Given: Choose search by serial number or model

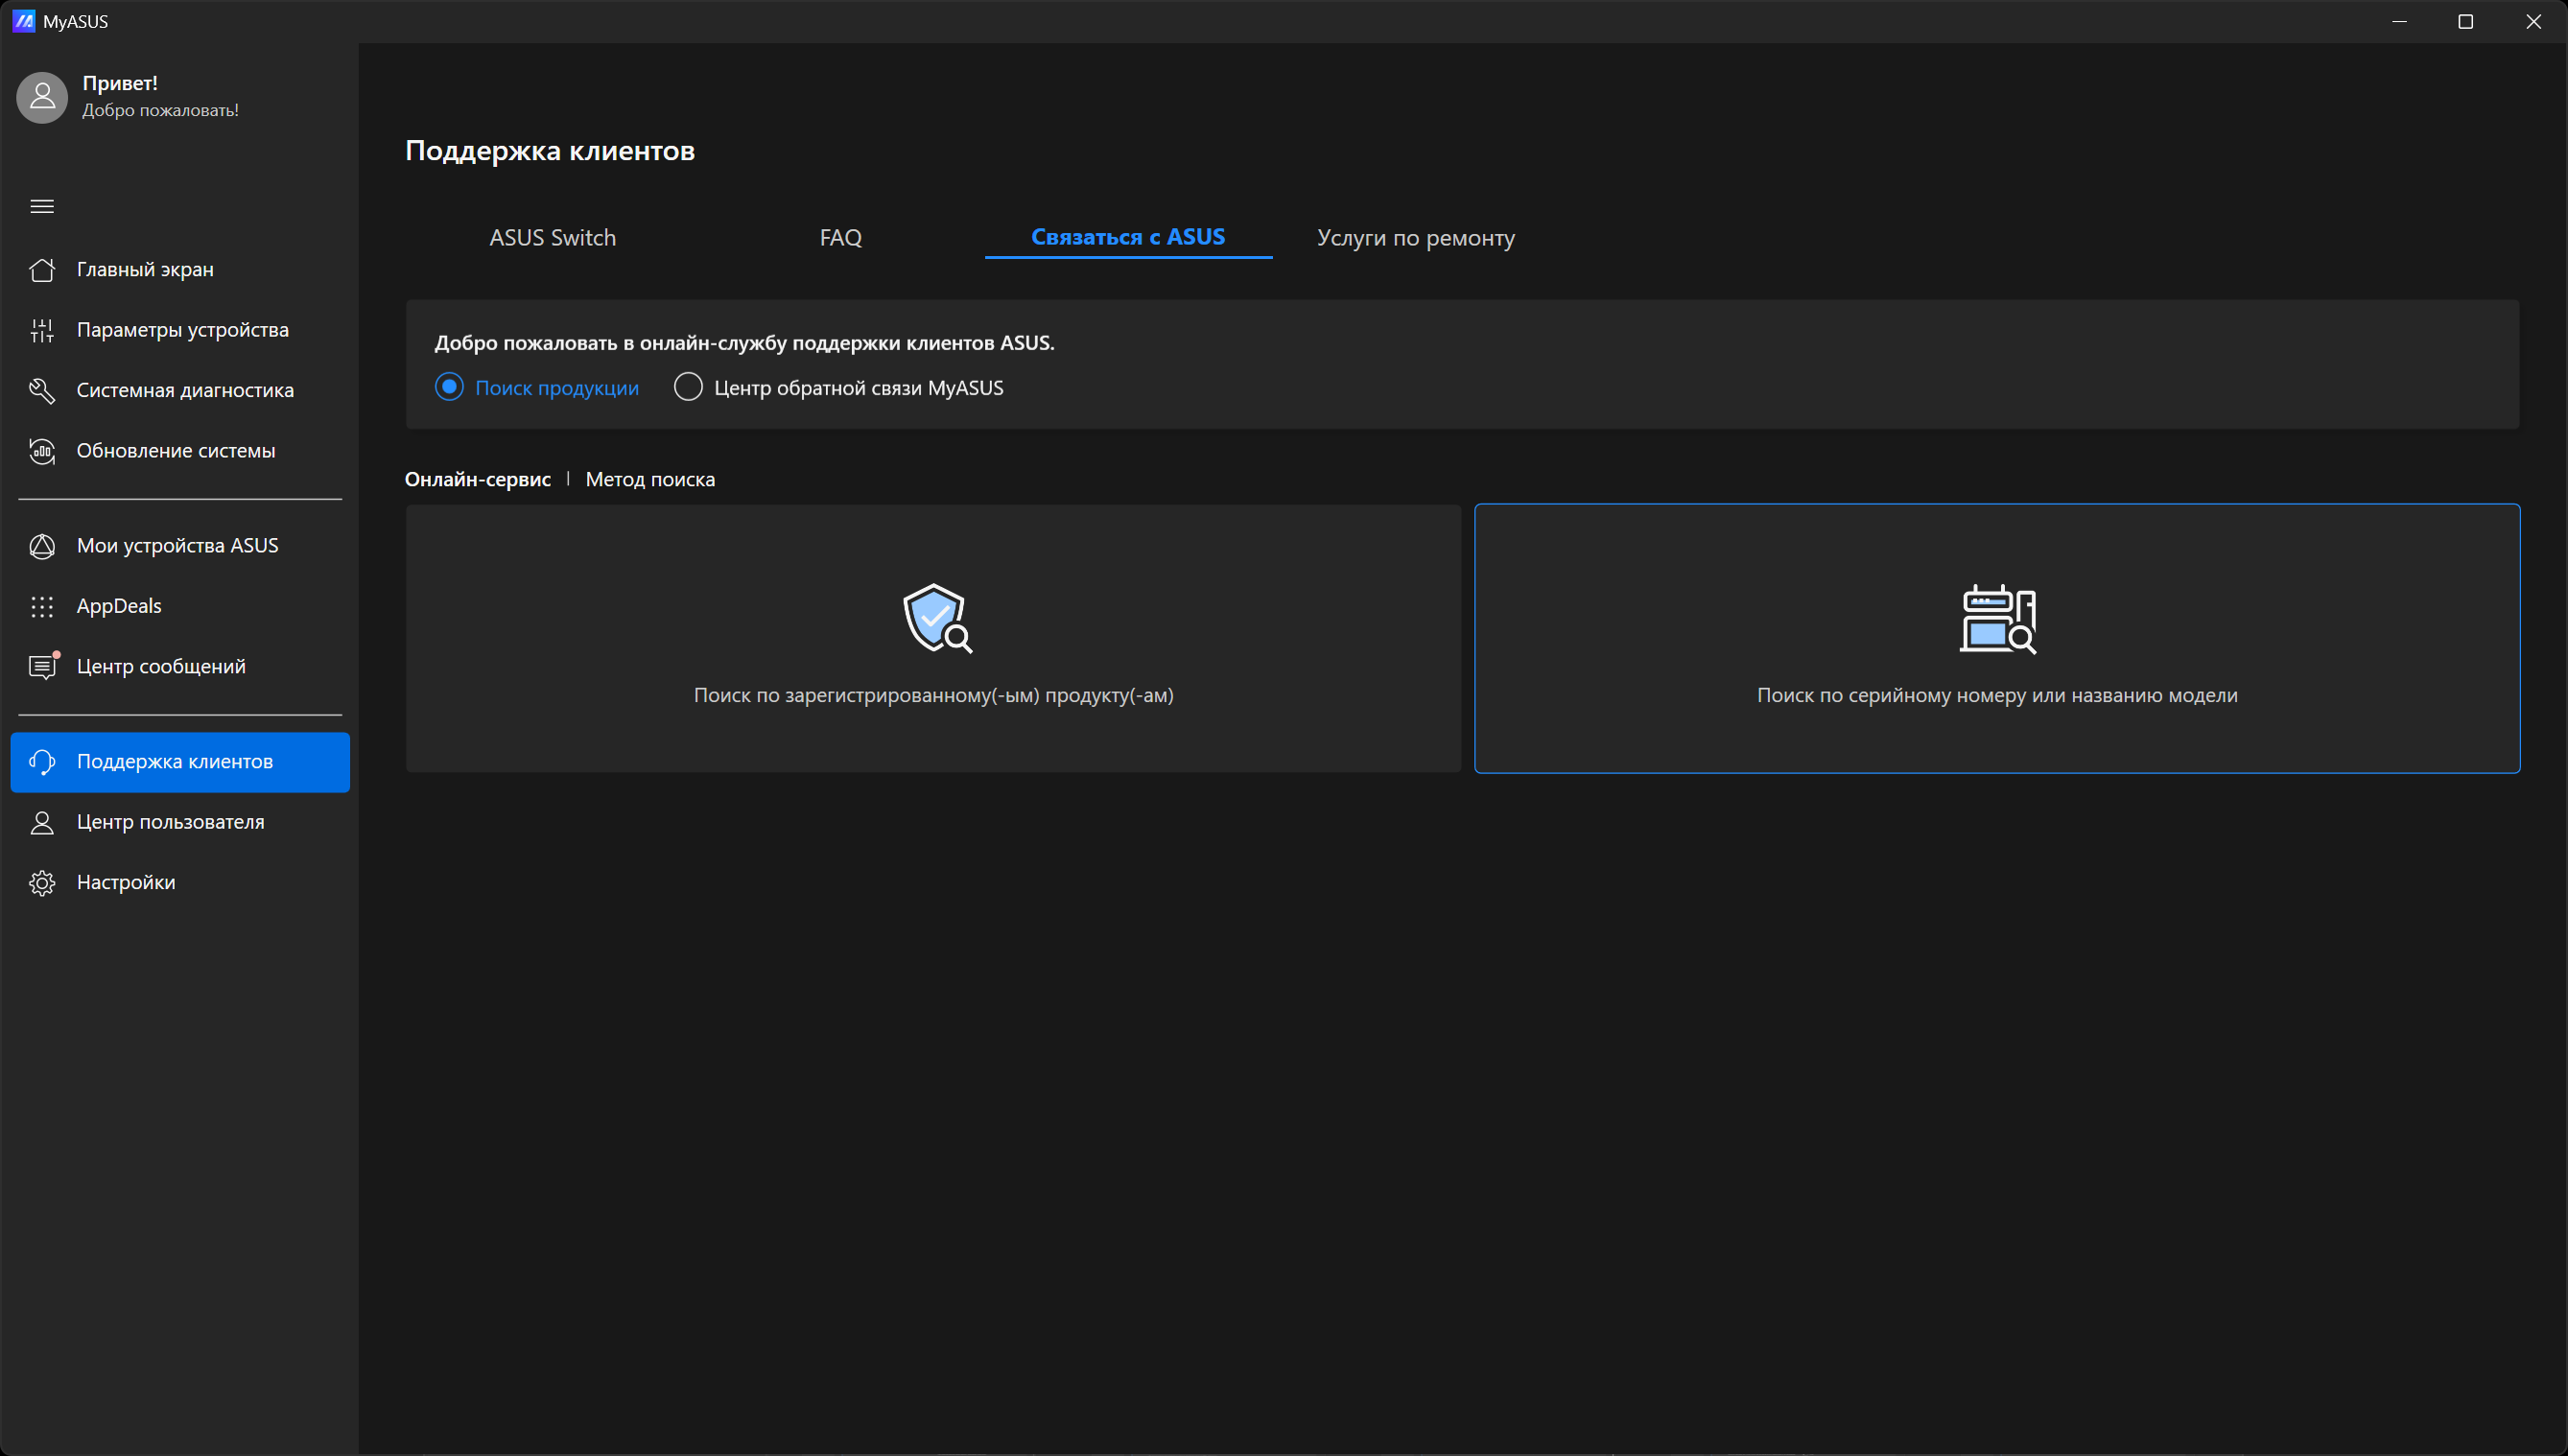Looking at the screenshot, I should (x=1997, y=638).
